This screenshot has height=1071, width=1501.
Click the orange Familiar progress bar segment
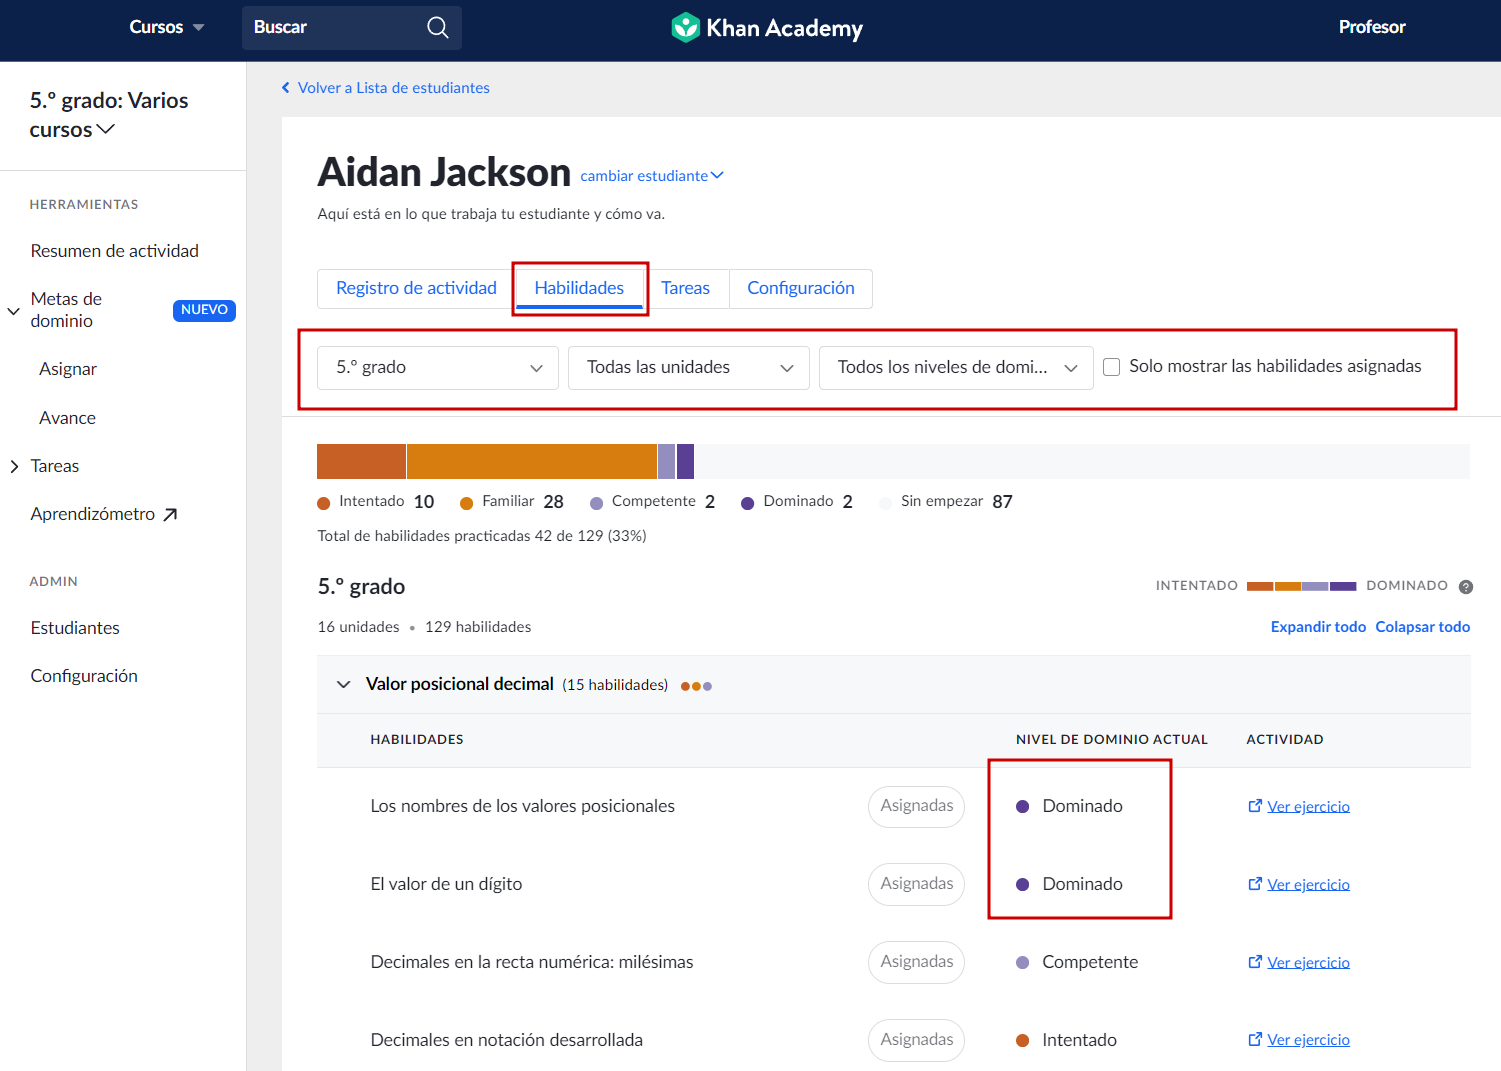click(x=532, y=462)
